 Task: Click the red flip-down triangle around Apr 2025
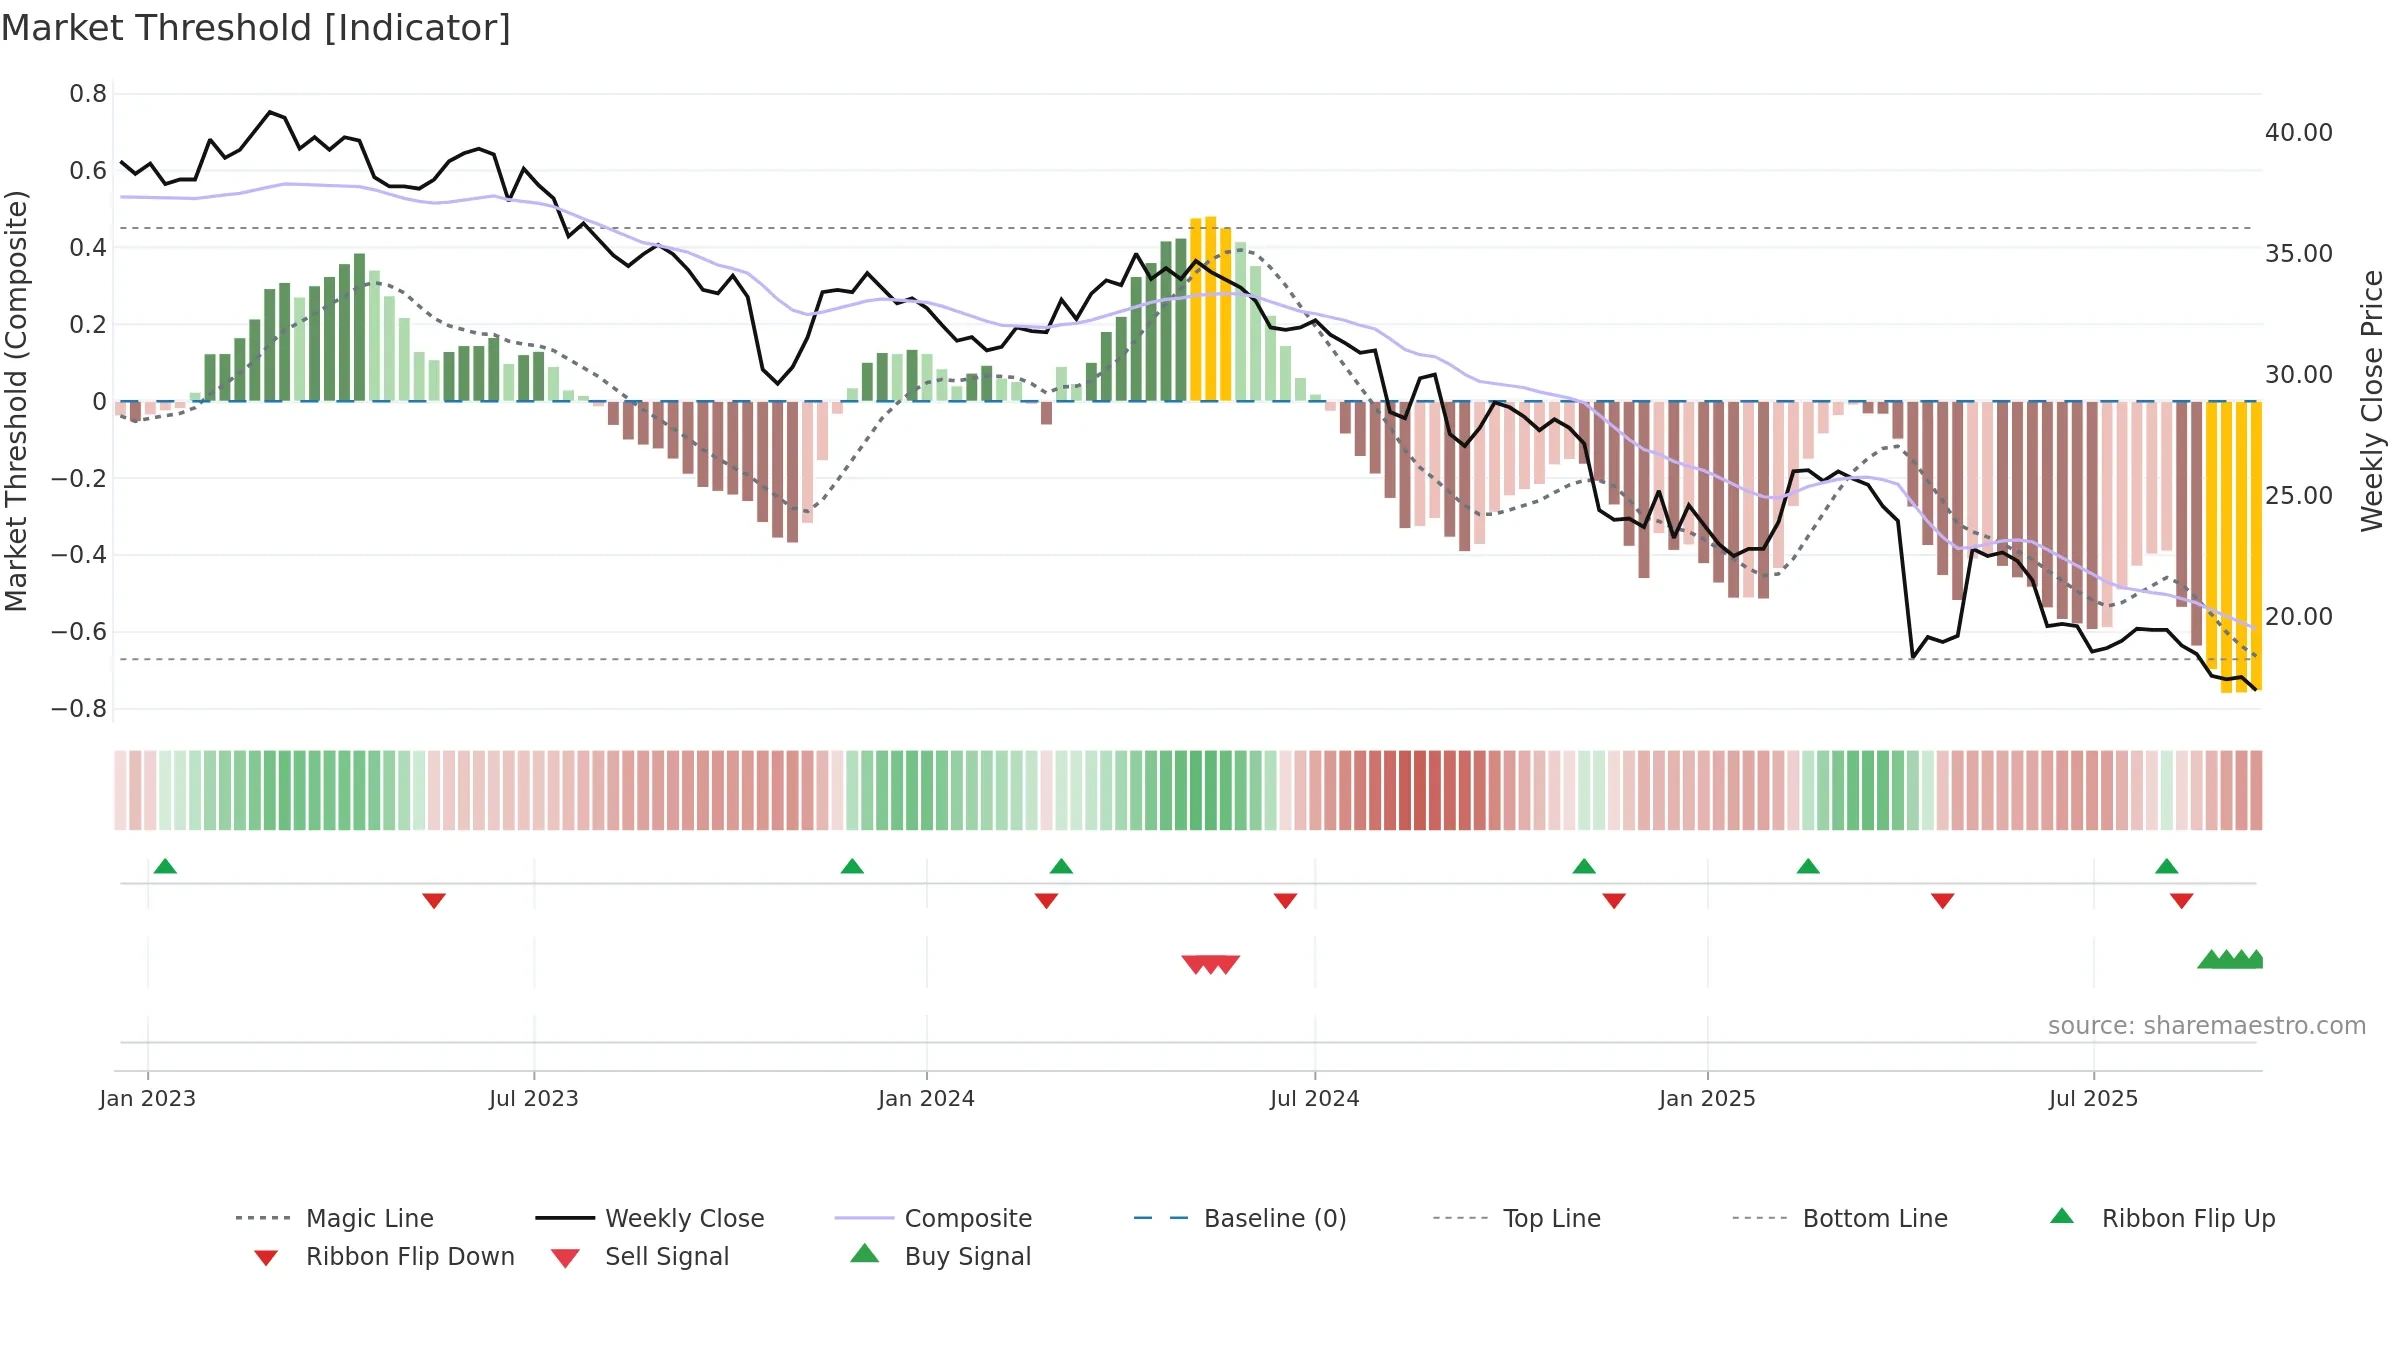1942,901
